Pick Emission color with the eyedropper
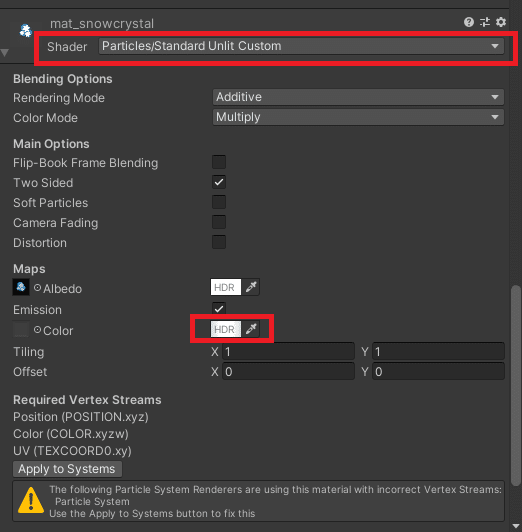522x532 pixels. 251,329
